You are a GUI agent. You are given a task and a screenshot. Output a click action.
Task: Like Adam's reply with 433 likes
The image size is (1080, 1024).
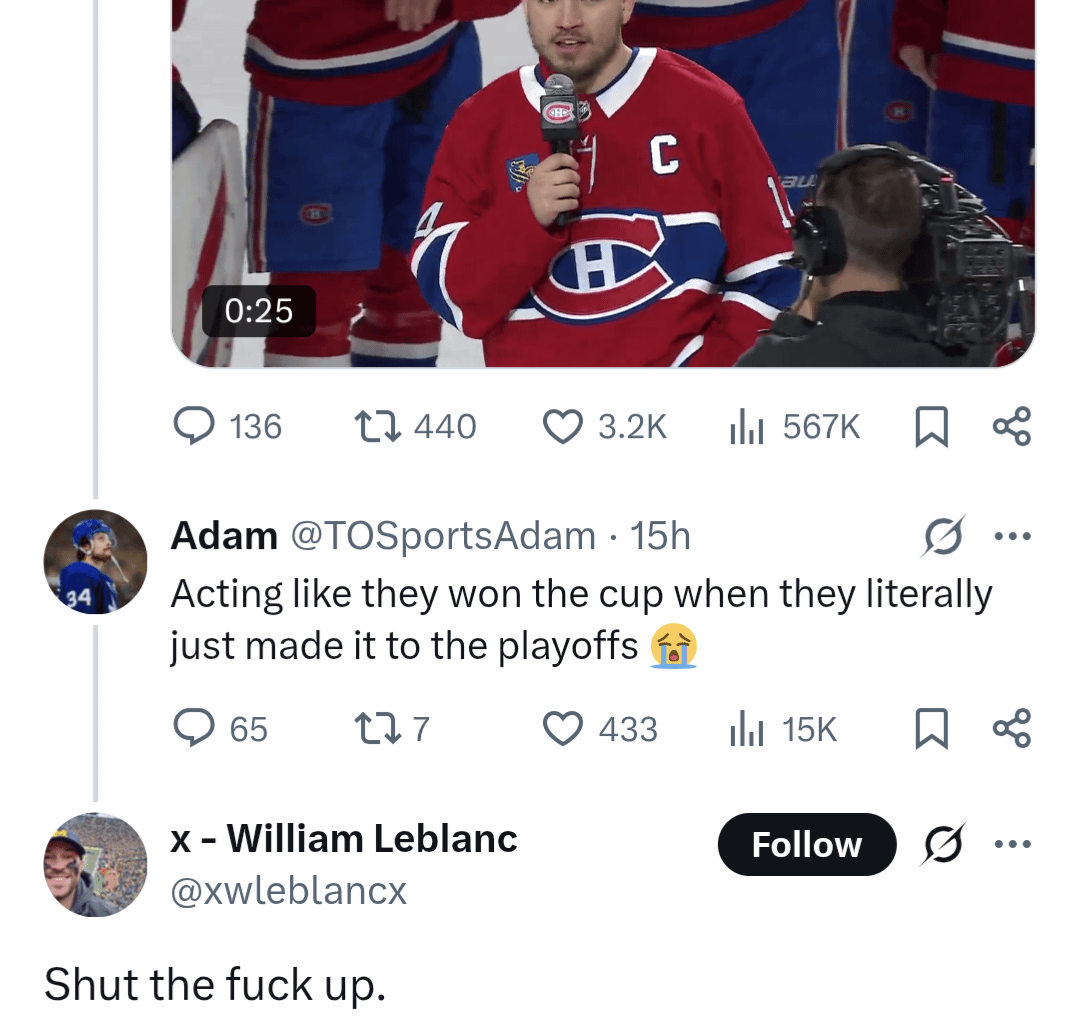565,728
